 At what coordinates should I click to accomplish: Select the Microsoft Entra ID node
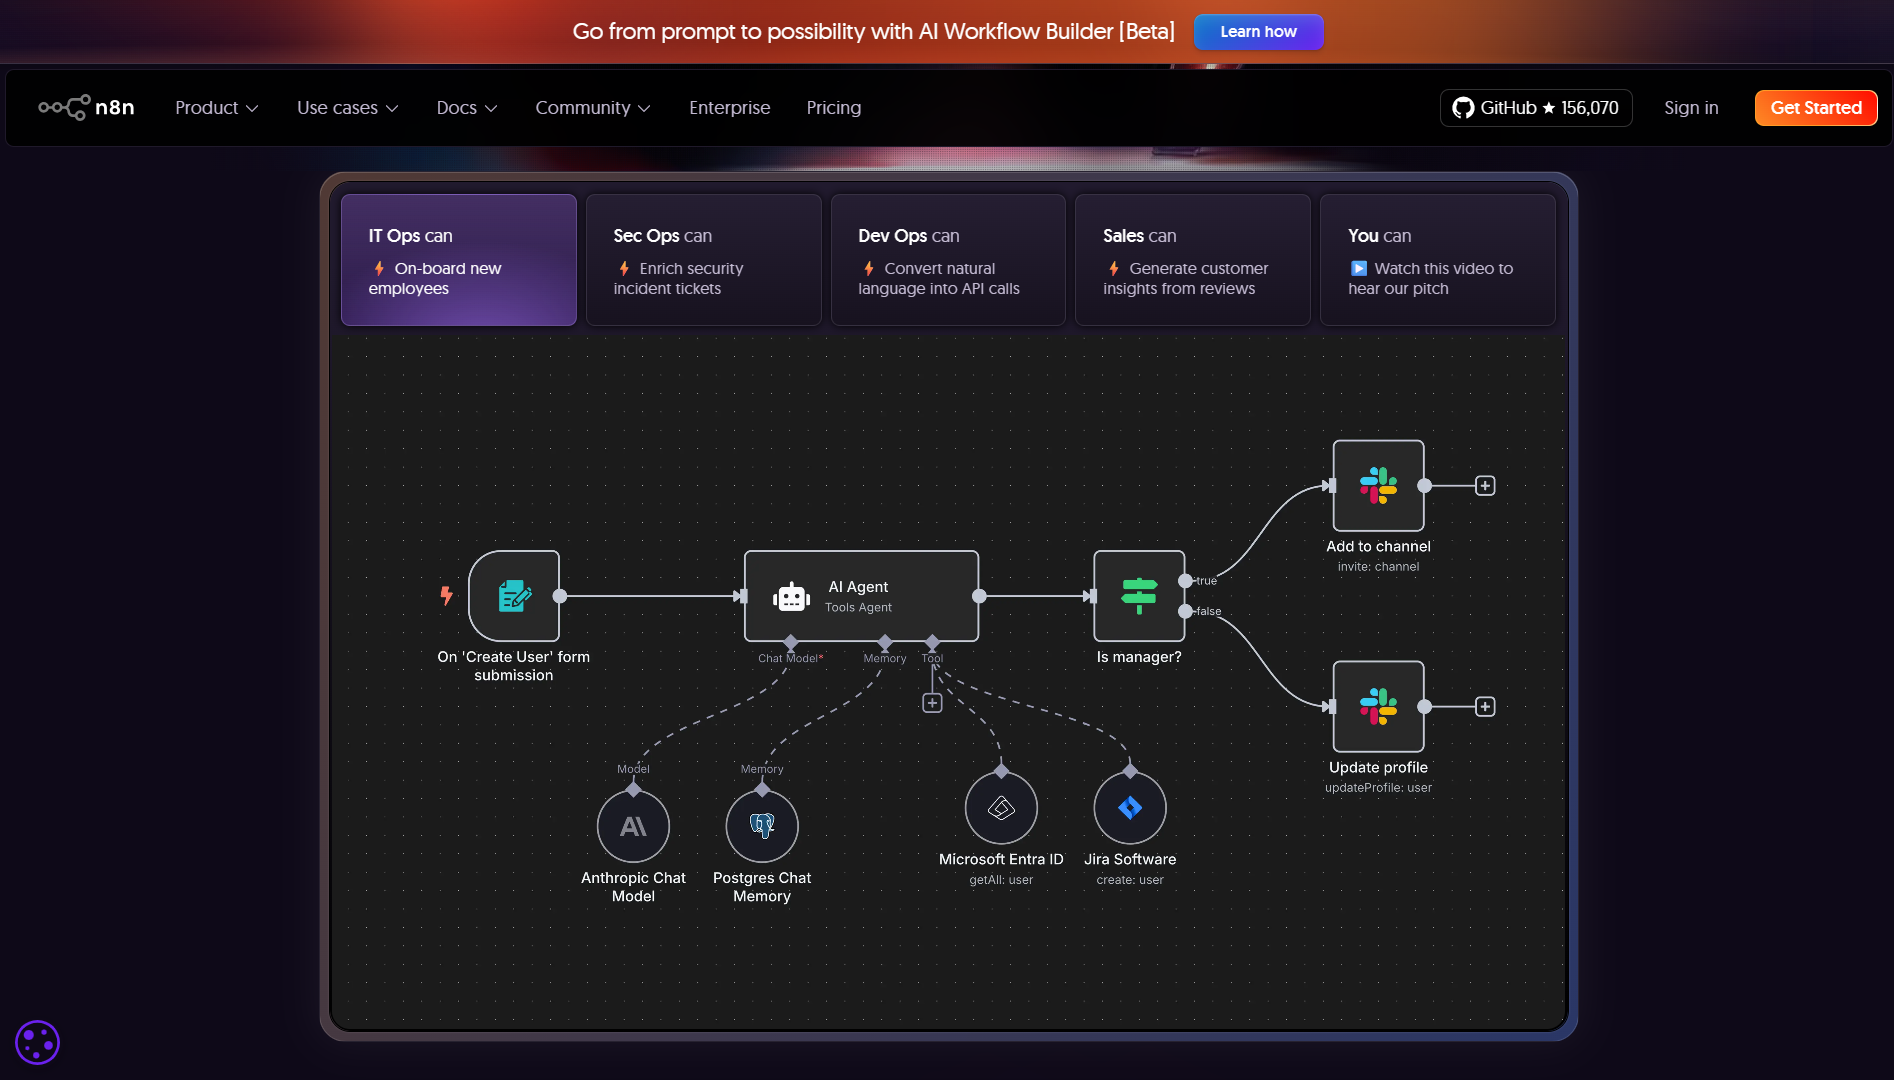coord(1001,808)
